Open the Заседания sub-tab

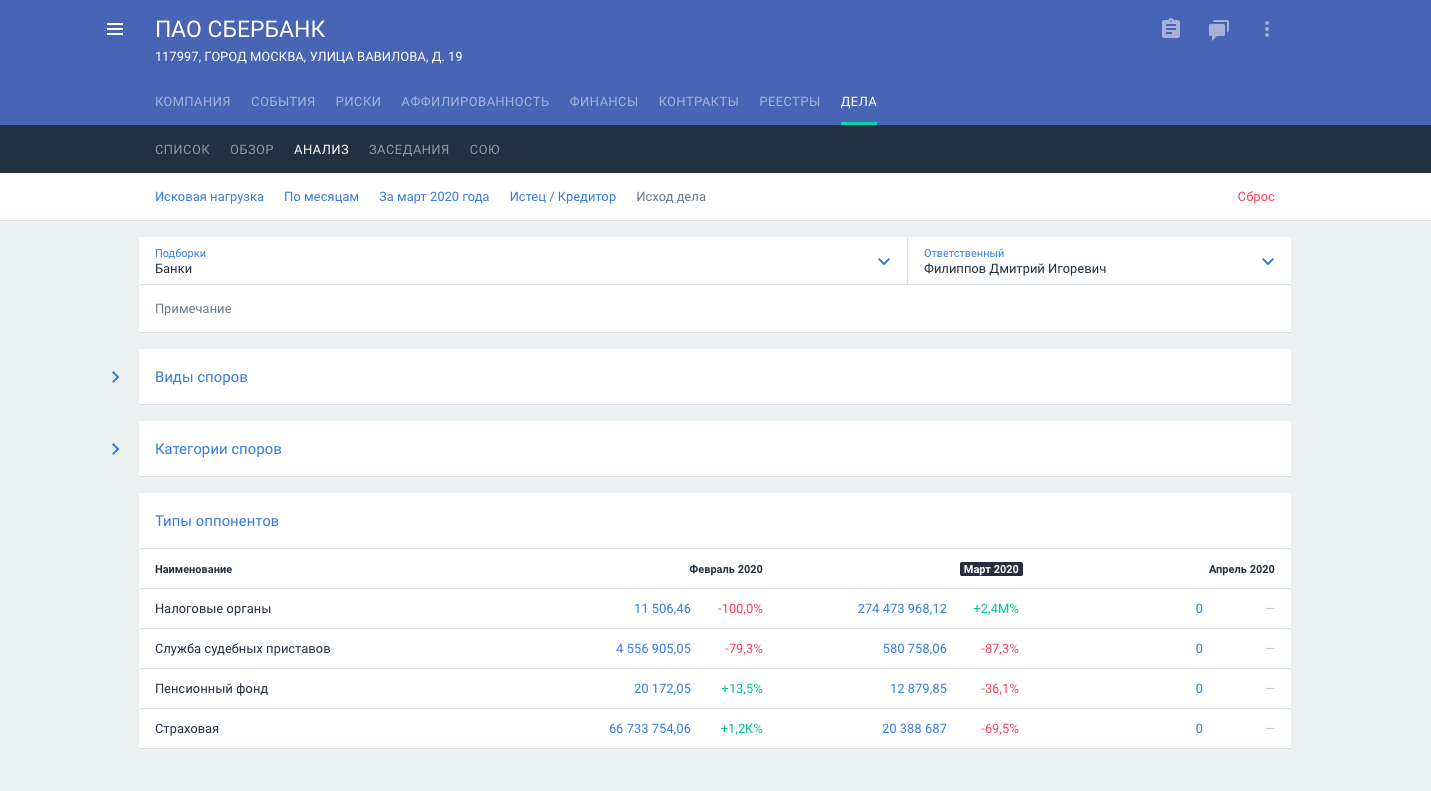409,149
